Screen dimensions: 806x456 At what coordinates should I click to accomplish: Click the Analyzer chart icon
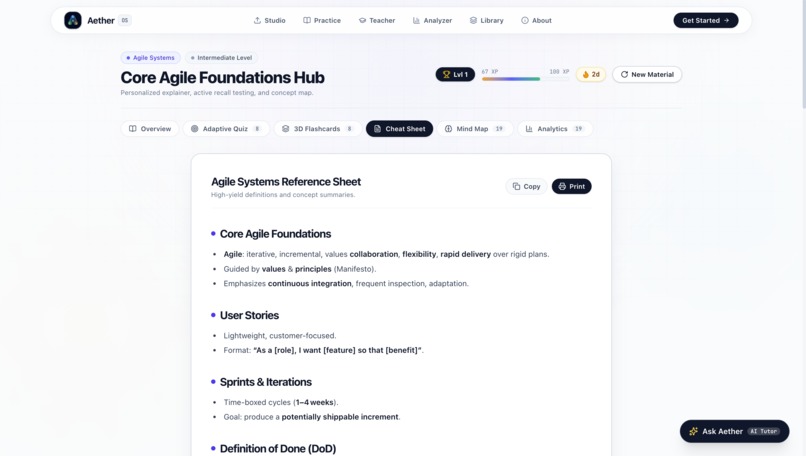(x=416, y=21)
